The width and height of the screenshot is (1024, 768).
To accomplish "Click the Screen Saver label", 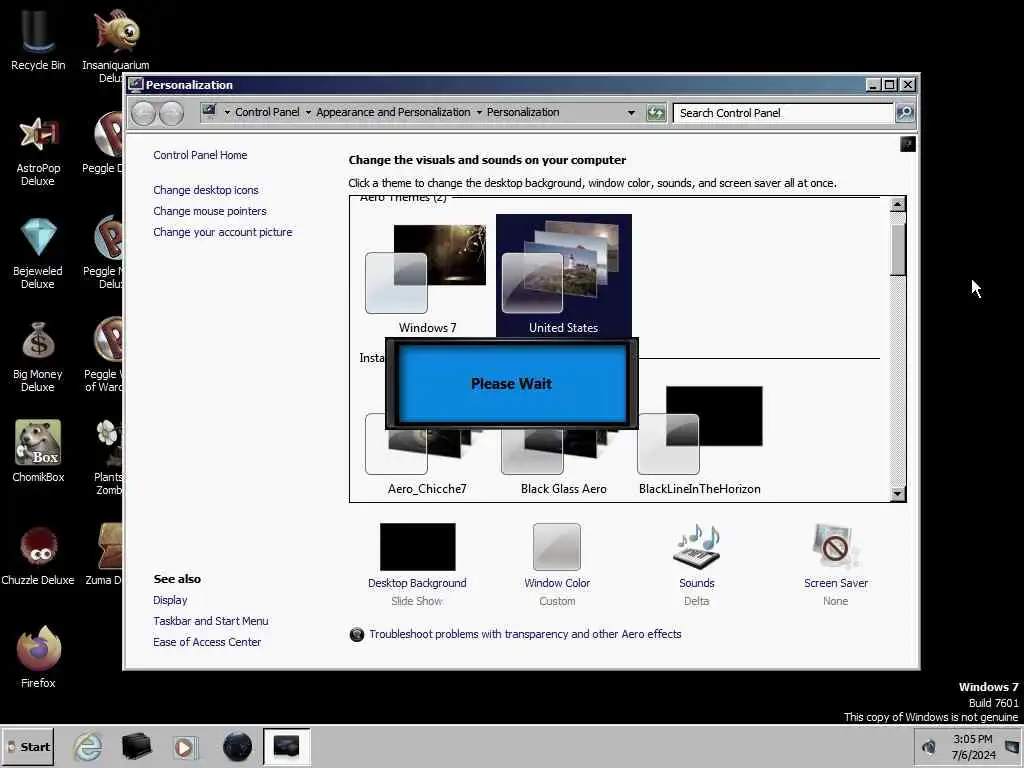I will [836, 583].
